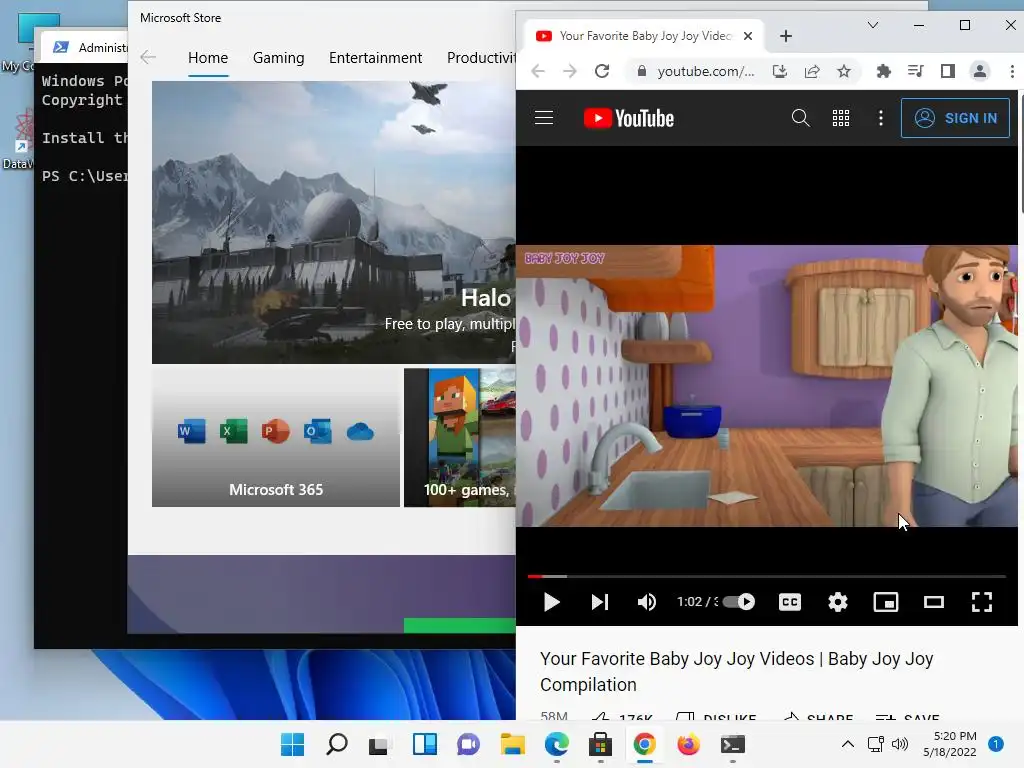The image size is (1024, 768).
Task: Open the notification badge in tray
Action: (996, 744)
